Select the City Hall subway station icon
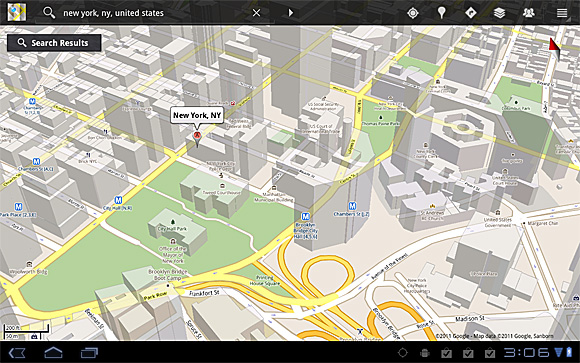Image resolution: width=580 pixels, height=363 pixels. pos(118,200)
